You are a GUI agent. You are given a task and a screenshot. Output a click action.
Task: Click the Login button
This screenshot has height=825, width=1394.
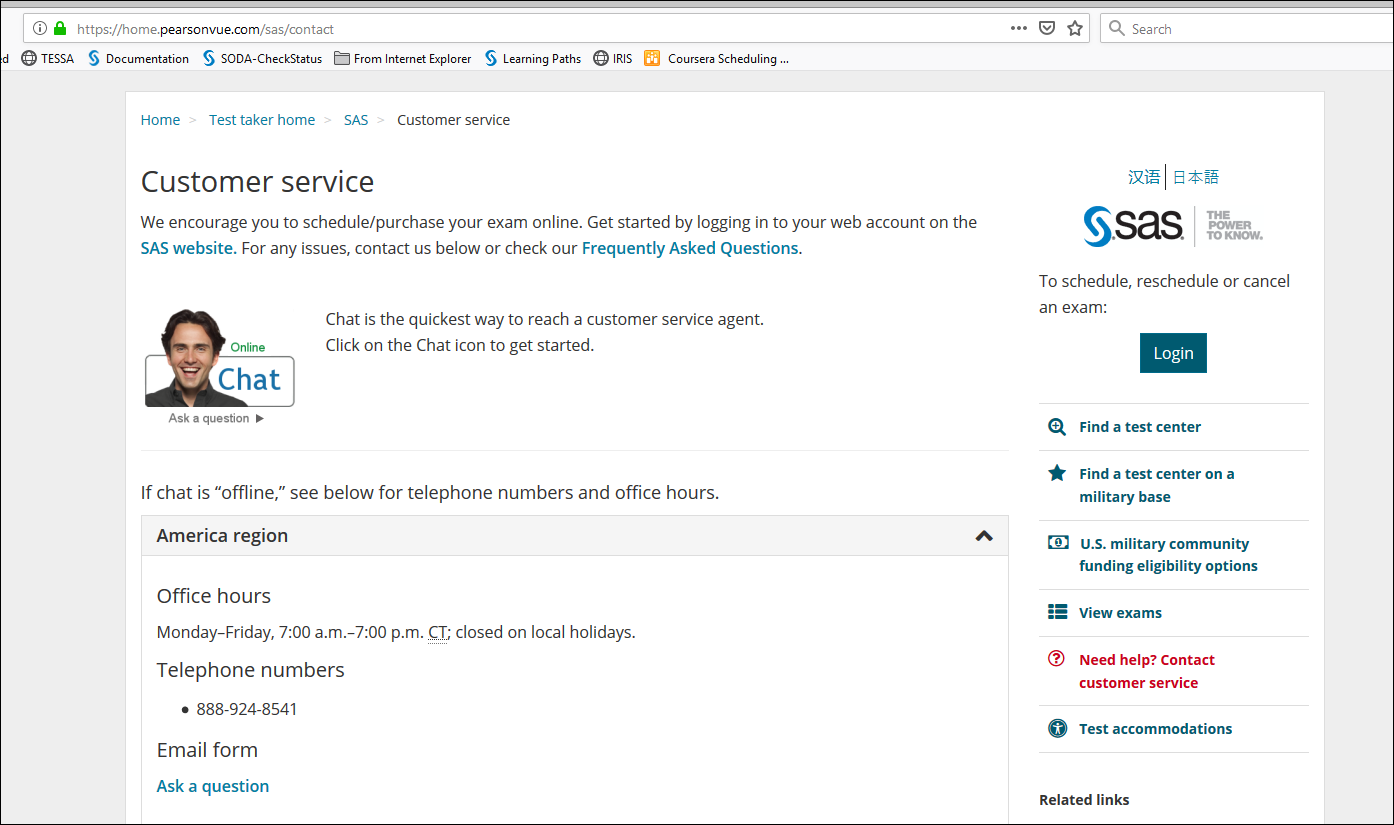point(1173,352)
